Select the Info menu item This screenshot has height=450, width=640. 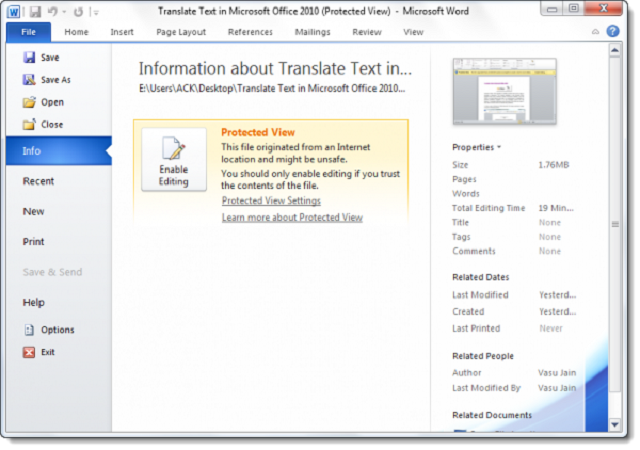tap(59, 151)
